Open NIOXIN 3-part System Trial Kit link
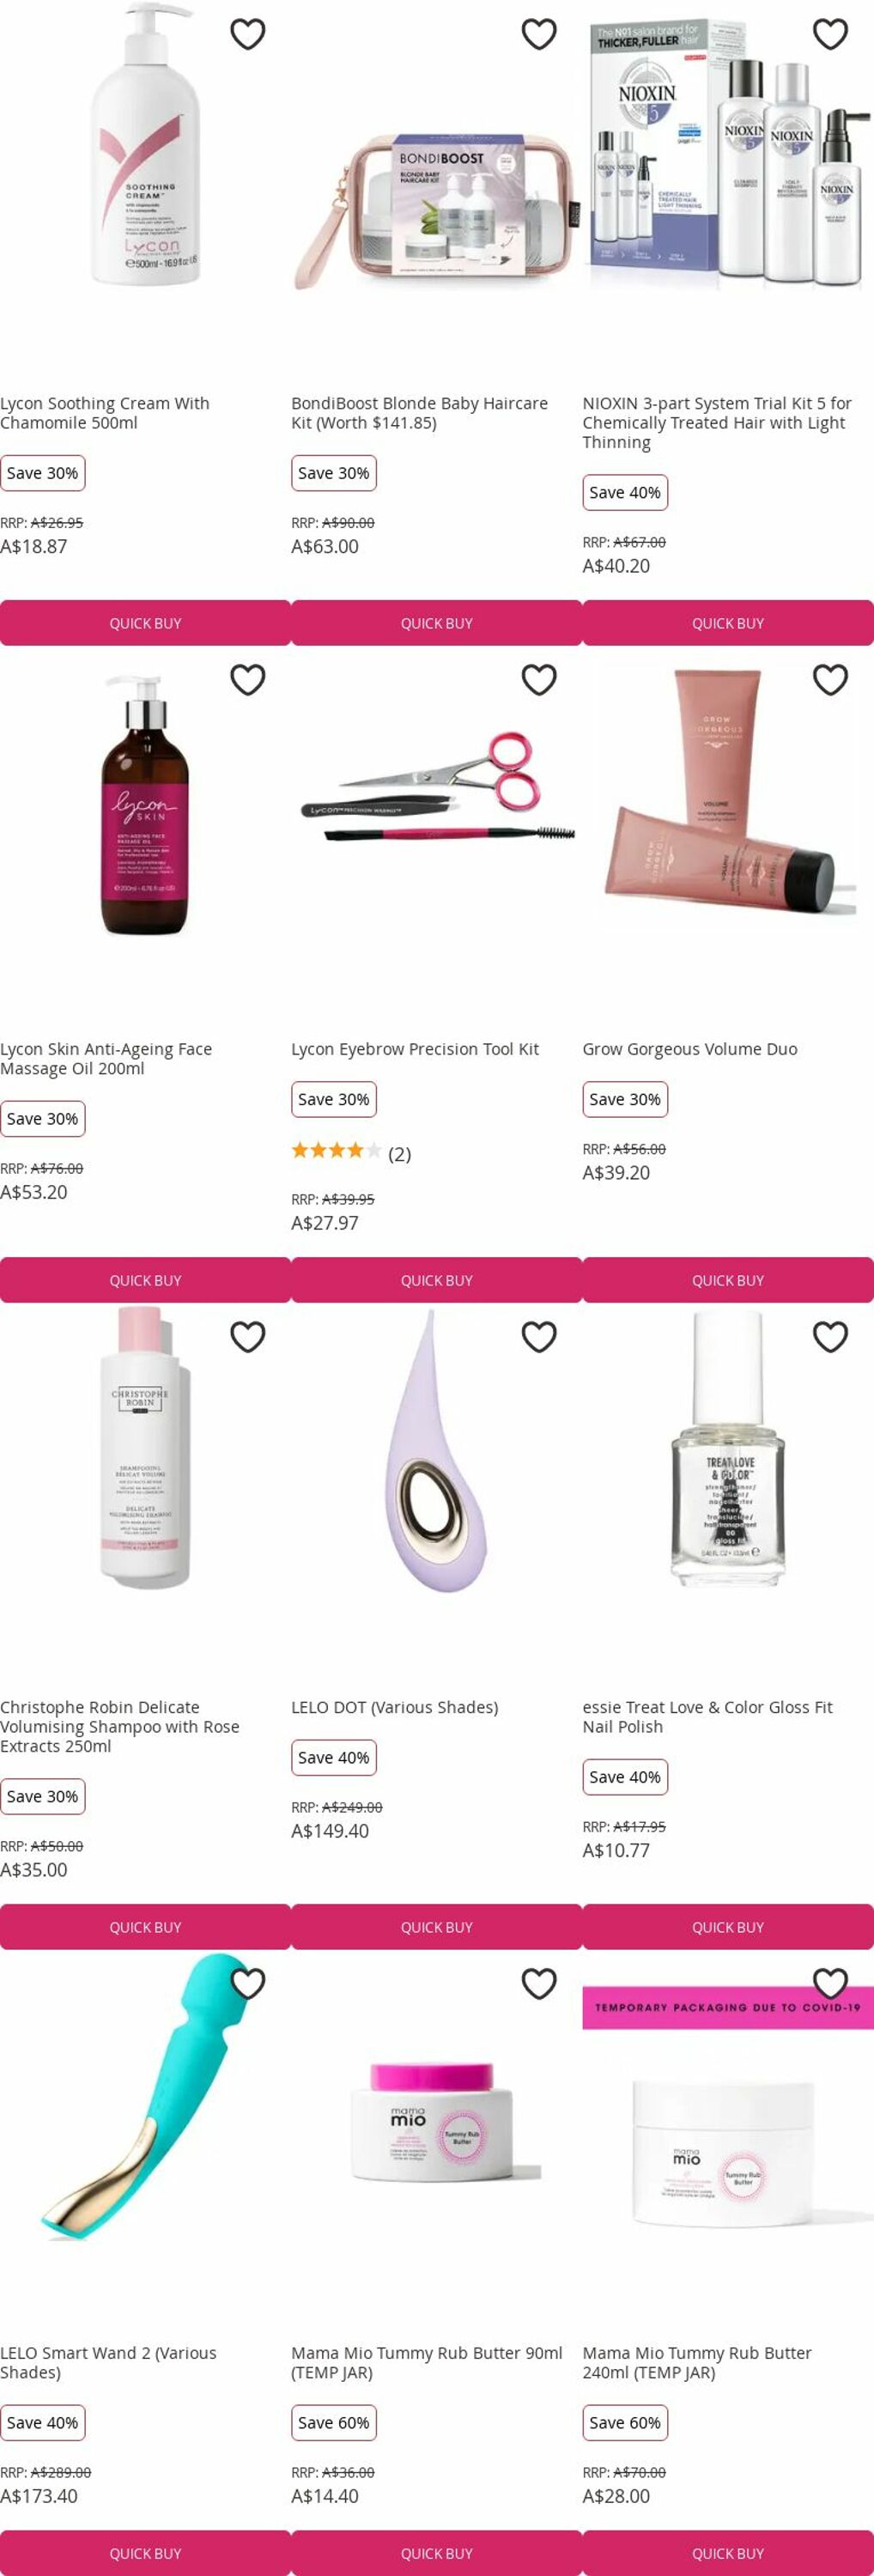This screenshot has width=874, height=2576. tap(717, 423)
